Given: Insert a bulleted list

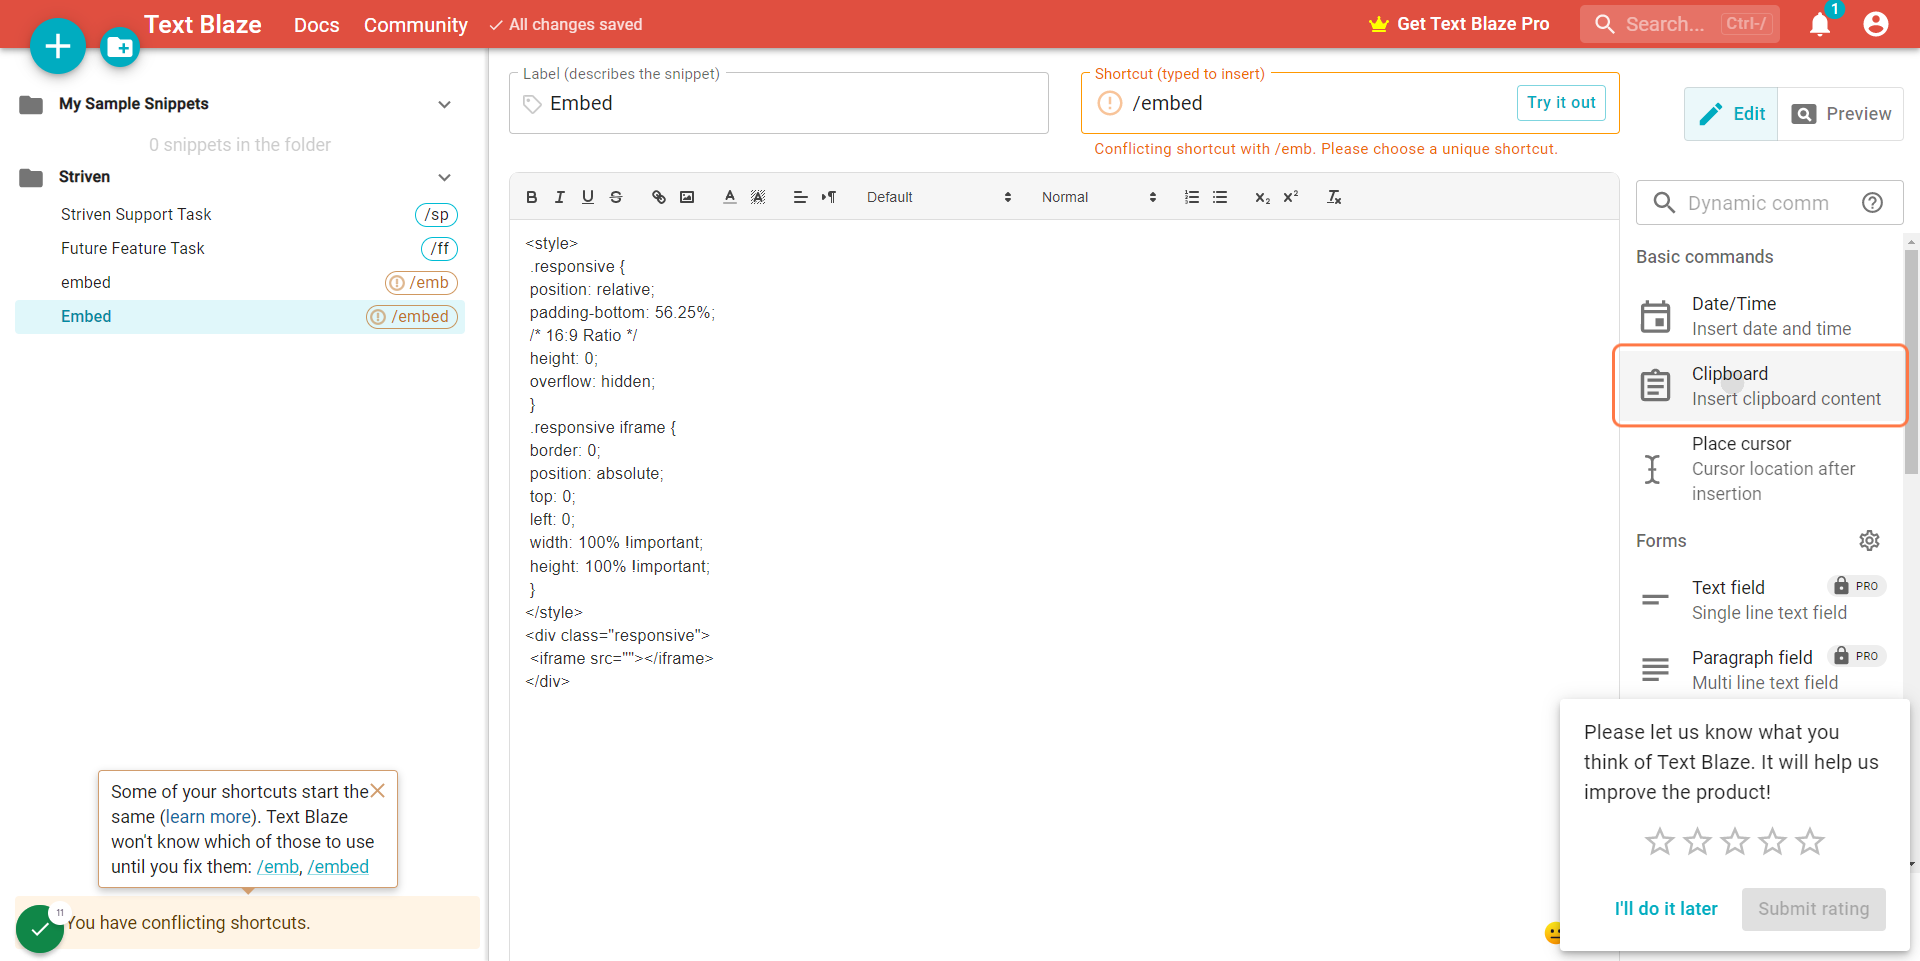Looking at the screenshot, I should pyautogui.click(x=1220, y=197).
